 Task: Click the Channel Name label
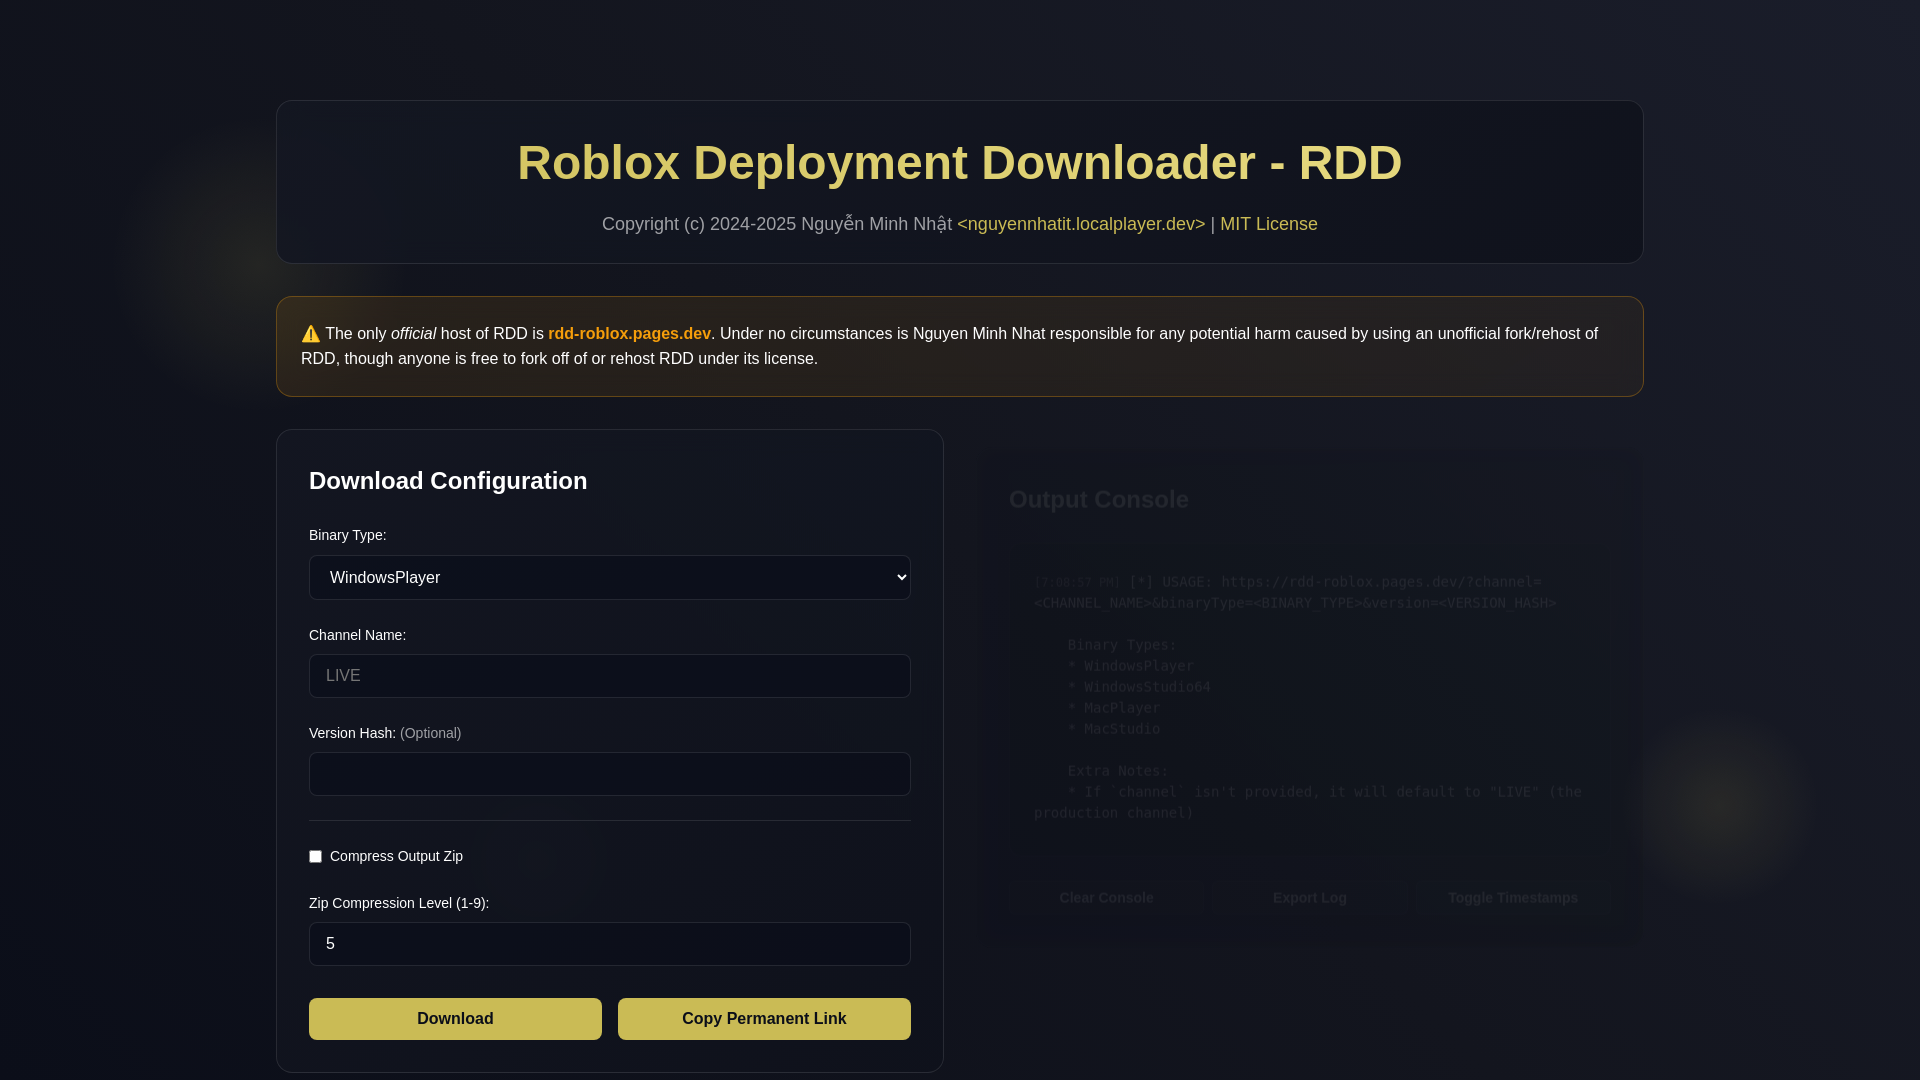click(x=357, y=635)
